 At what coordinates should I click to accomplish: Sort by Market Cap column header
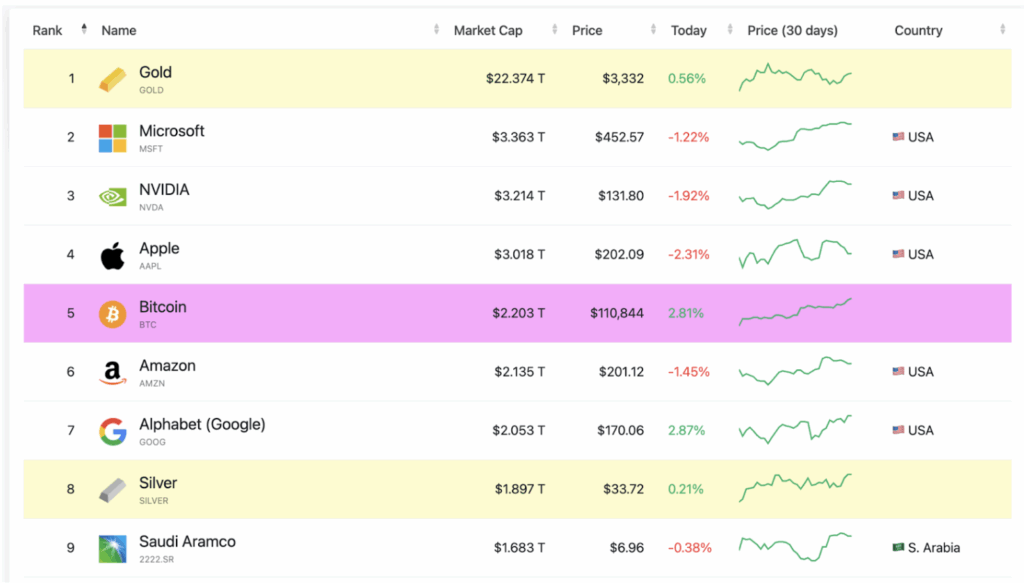[x=488, y=30]
